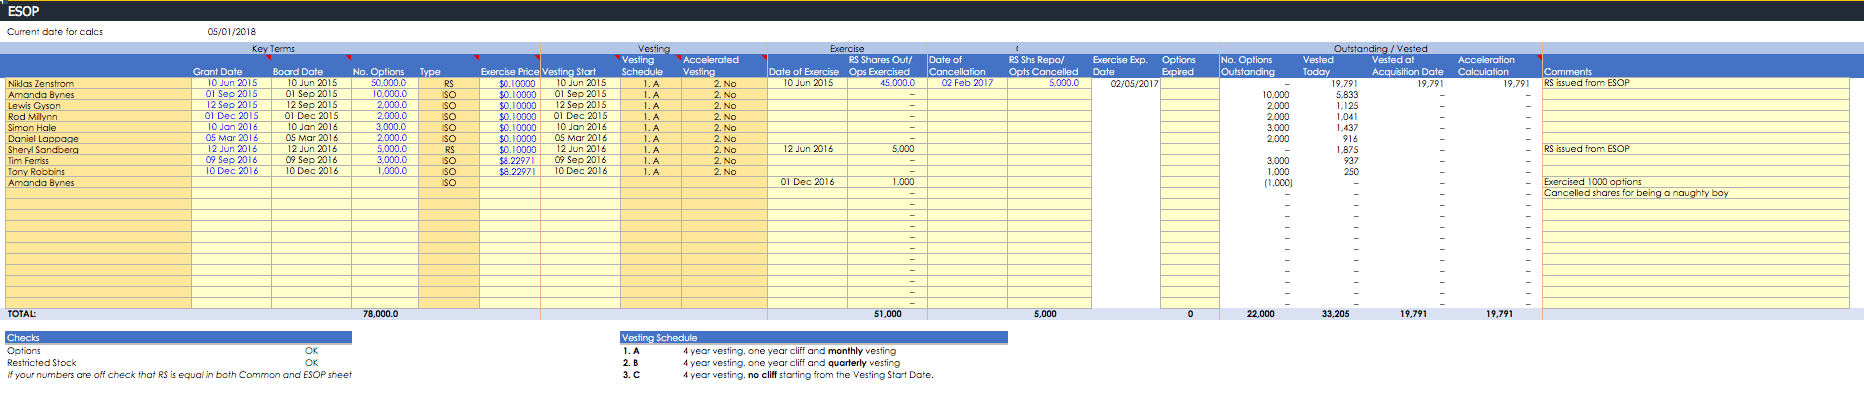Select the Sheryl Sandberg name cell

[x=98, y=150]
